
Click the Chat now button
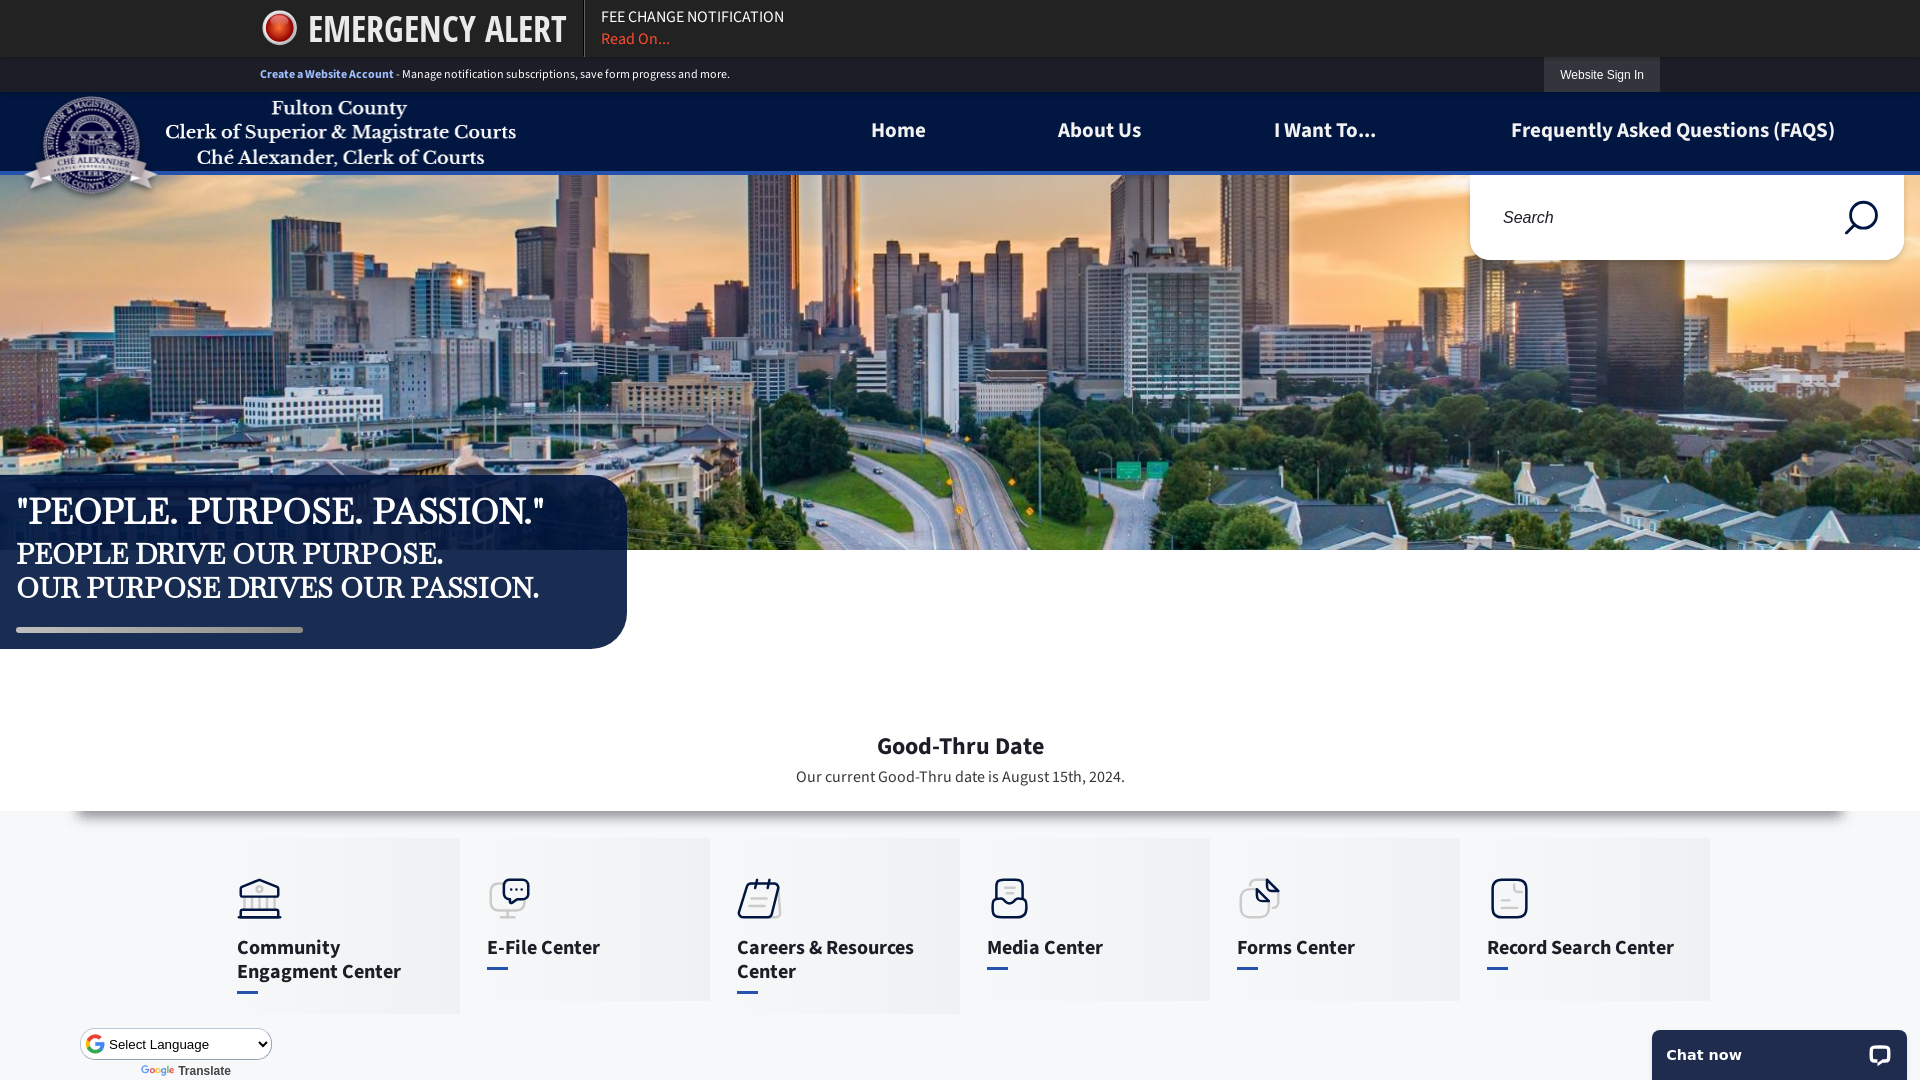pos(1779,1055)
